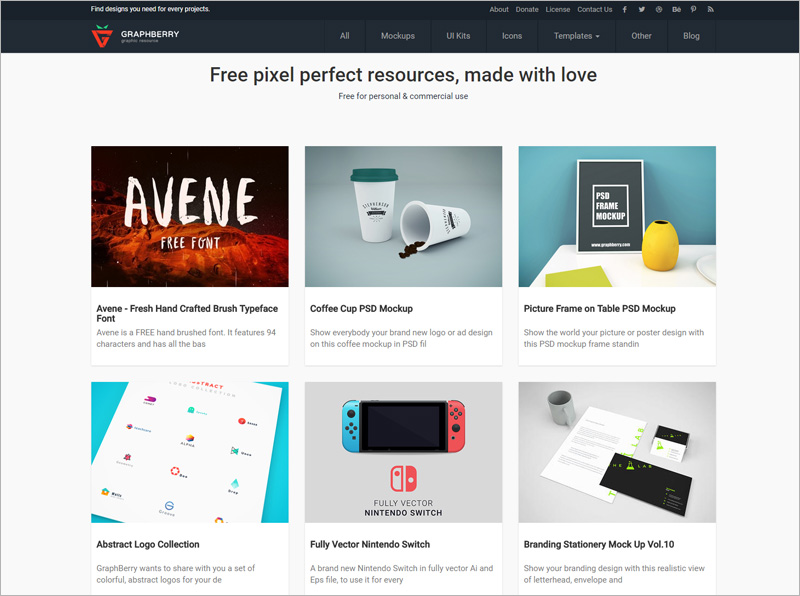
Task: View the License page
Action: [x=558, y=9]
